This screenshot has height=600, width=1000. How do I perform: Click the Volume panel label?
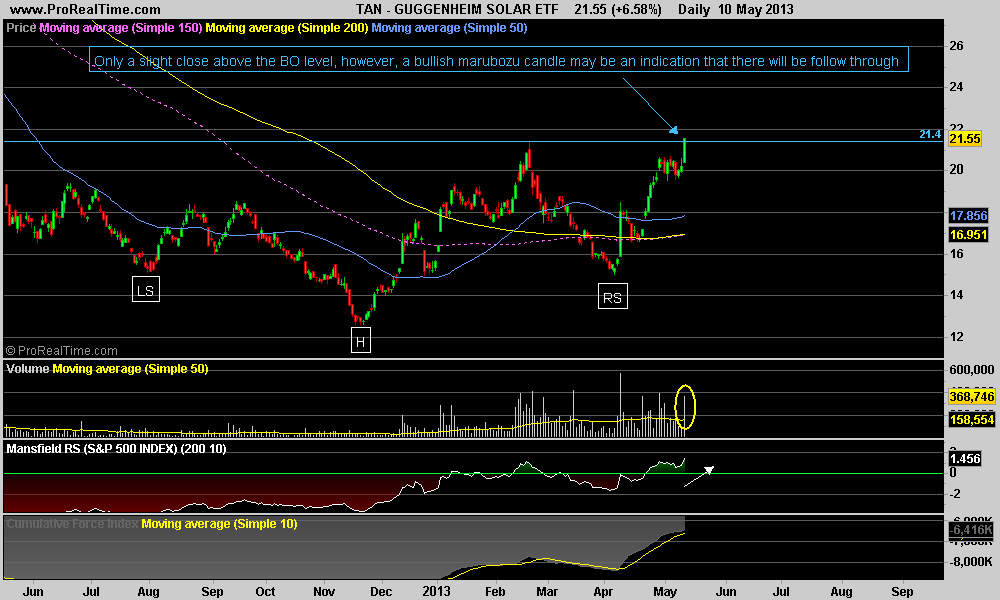[x=27, y=369]
